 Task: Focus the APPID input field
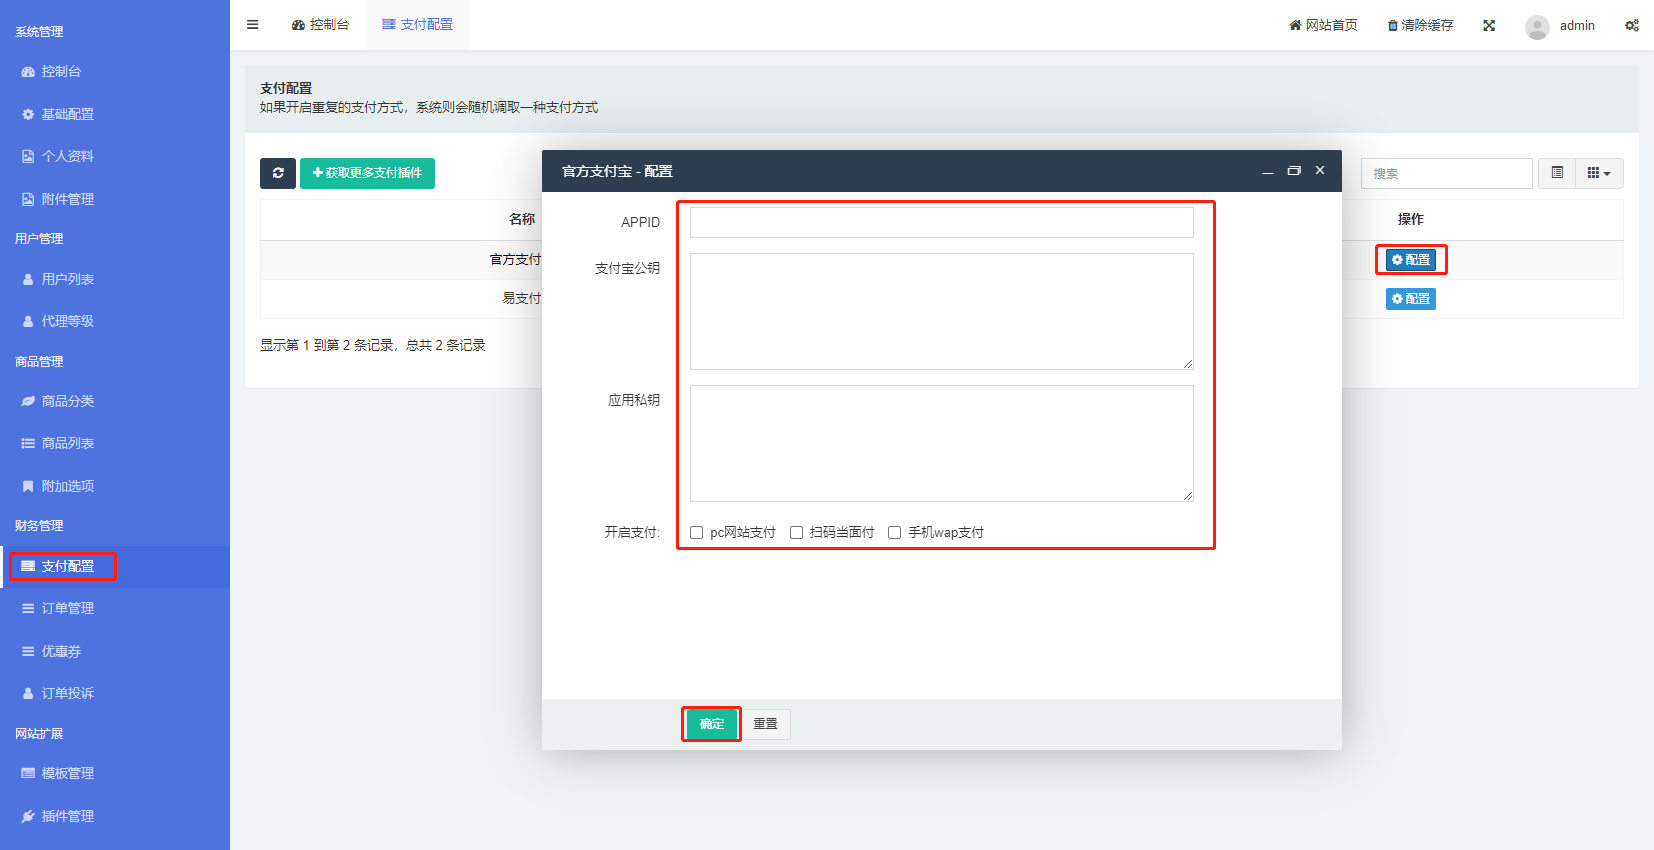942,222
